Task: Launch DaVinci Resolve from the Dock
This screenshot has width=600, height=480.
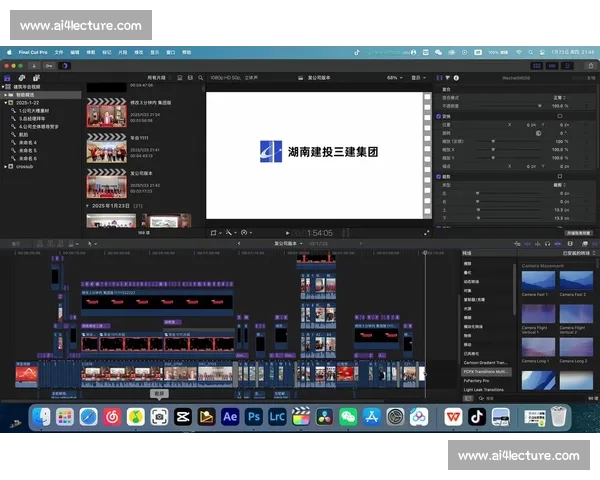Action: click(x=324, y=416)
